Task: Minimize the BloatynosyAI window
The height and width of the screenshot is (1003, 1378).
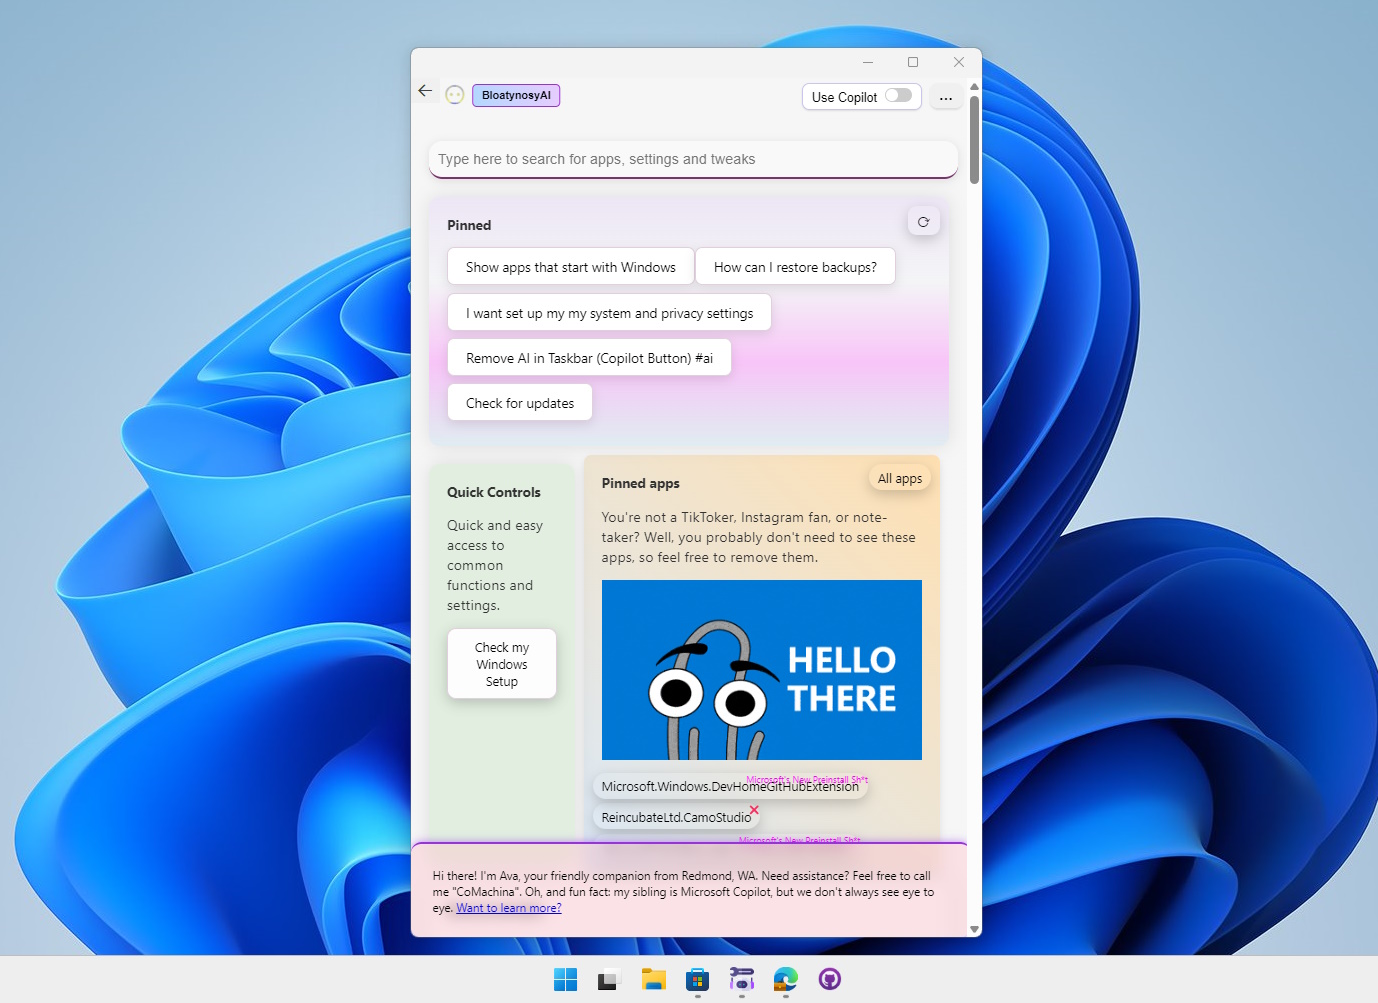Action: [868, 62]
